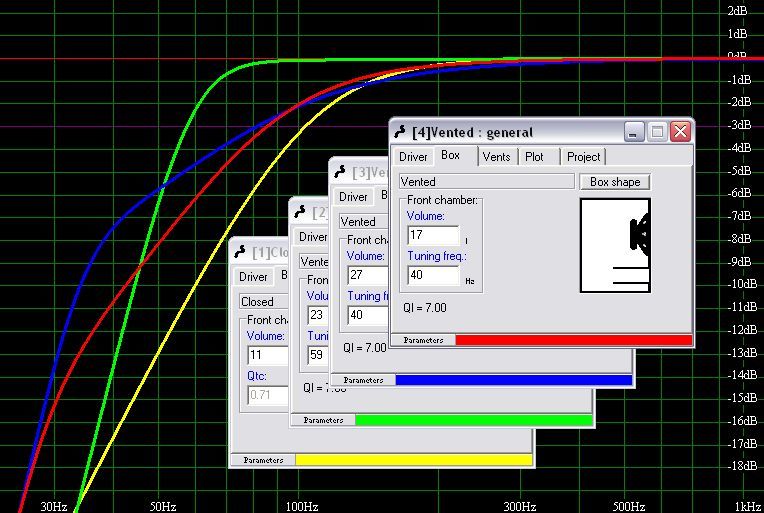Open the Driver tab in window [3]

click(353, 197)
